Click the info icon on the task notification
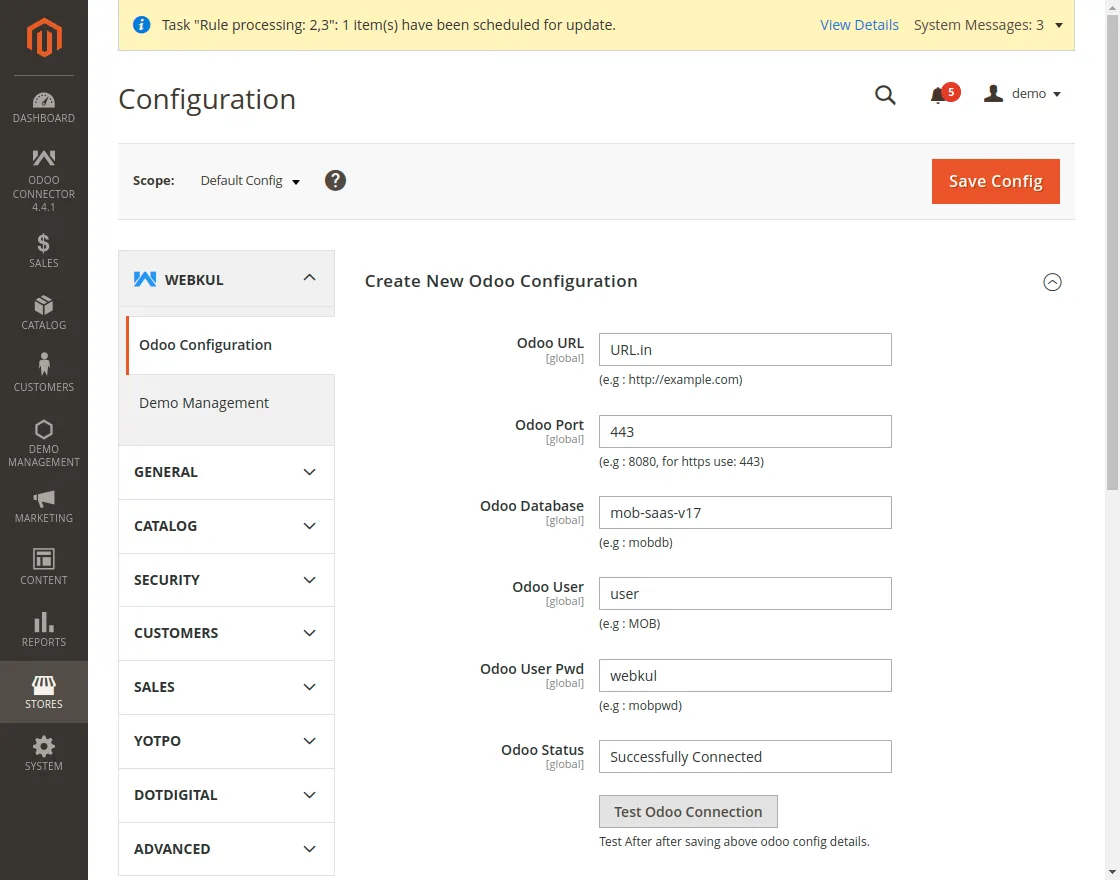This screenshot has height=880, width=1120. 140,24
